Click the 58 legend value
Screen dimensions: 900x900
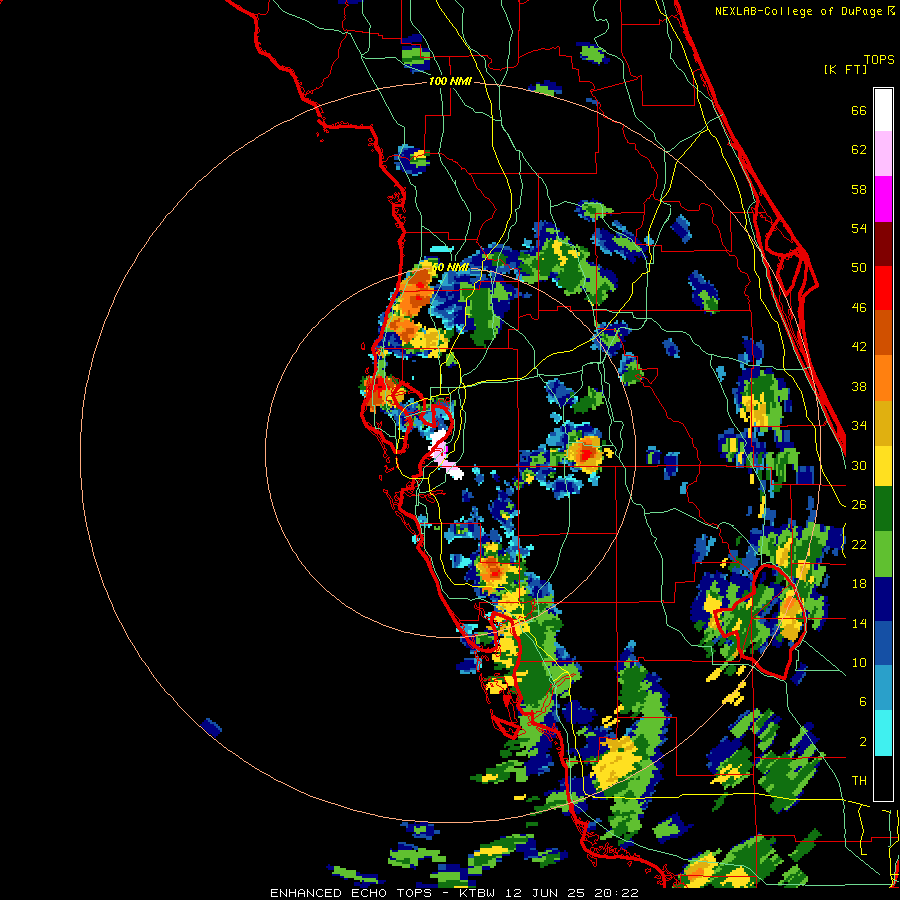pyautogui.click(x=859, y=189)
